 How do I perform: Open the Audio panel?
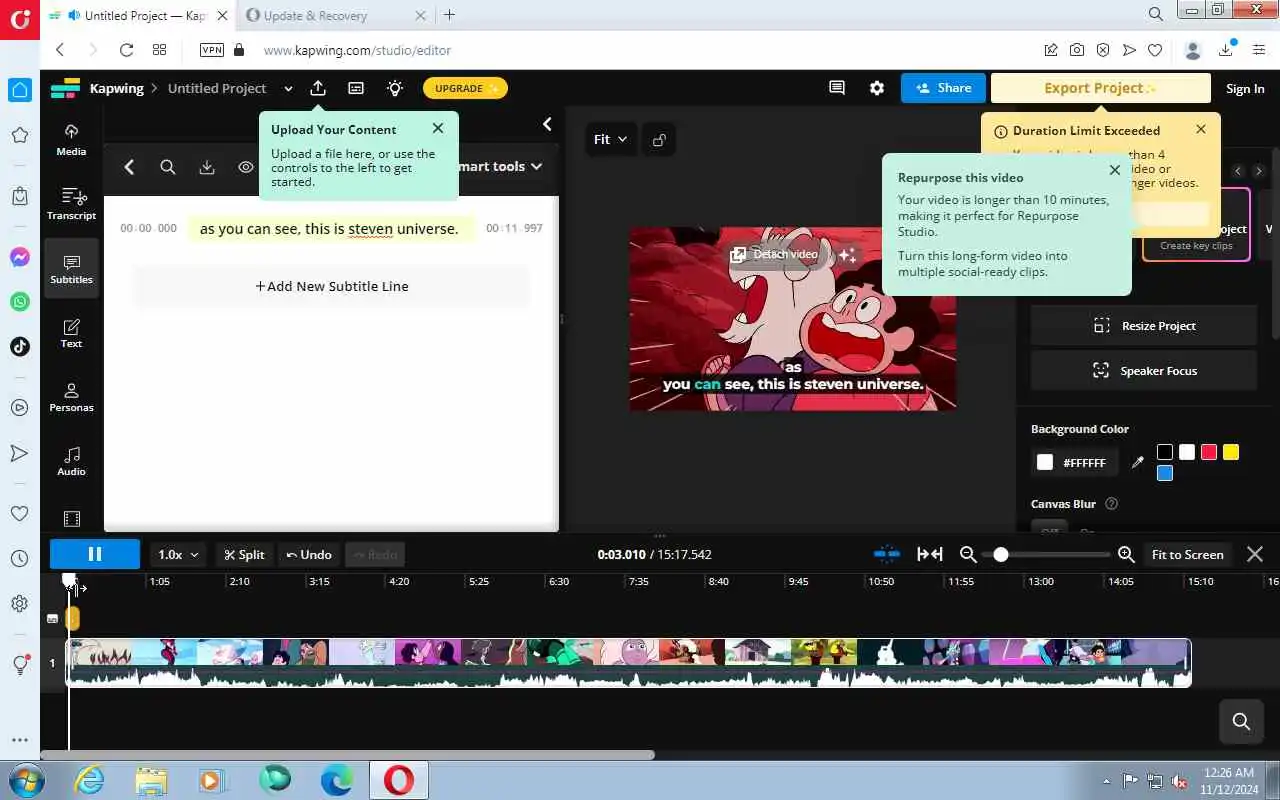[x=71, y=461]
